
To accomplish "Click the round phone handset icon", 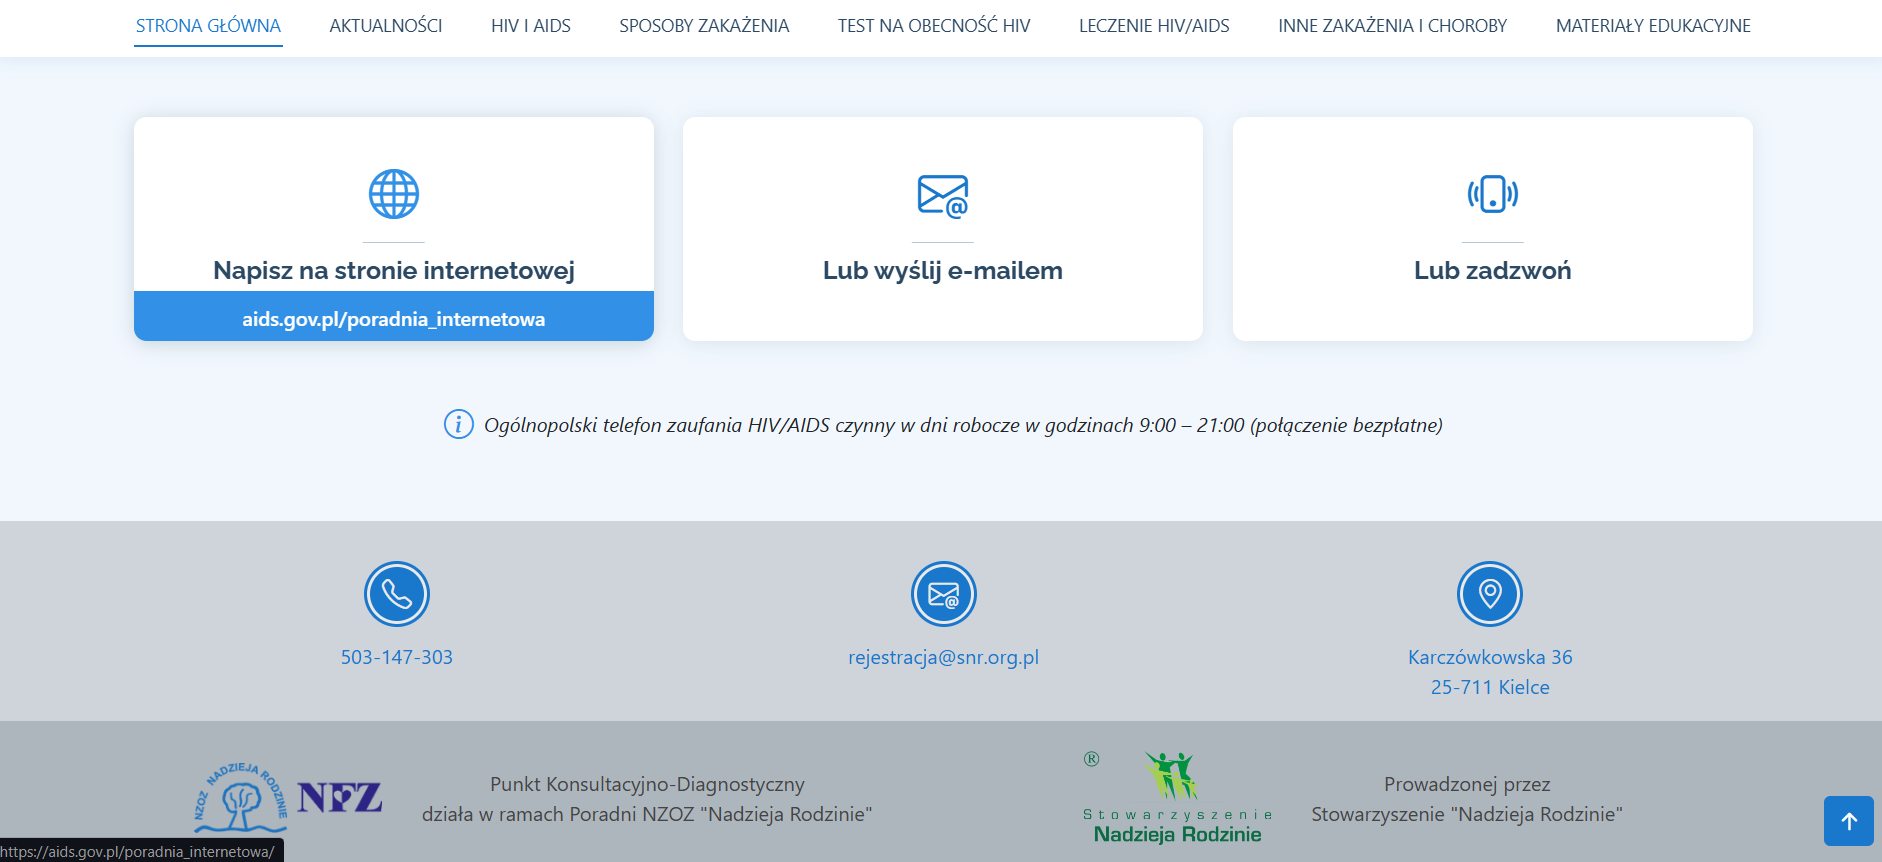I will (397, 594).
